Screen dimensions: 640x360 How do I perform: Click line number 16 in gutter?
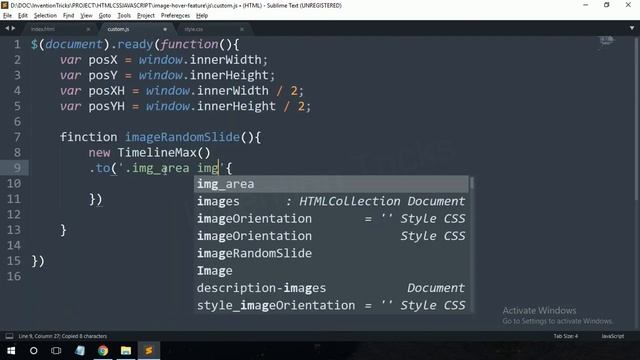point(13,276)
